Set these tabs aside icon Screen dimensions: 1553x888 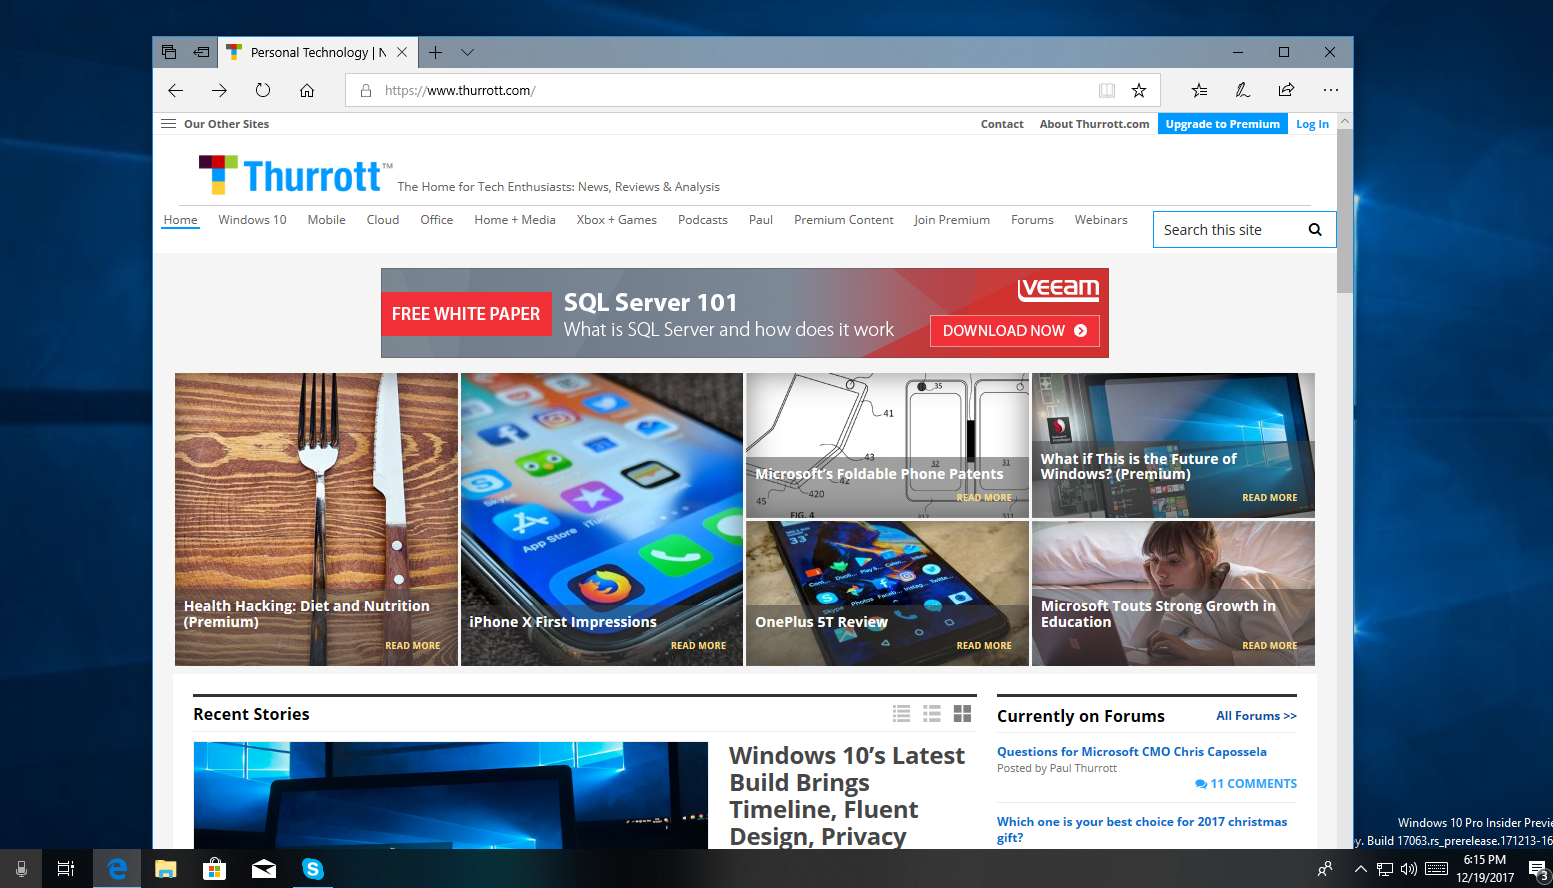(x=201, y=52)
